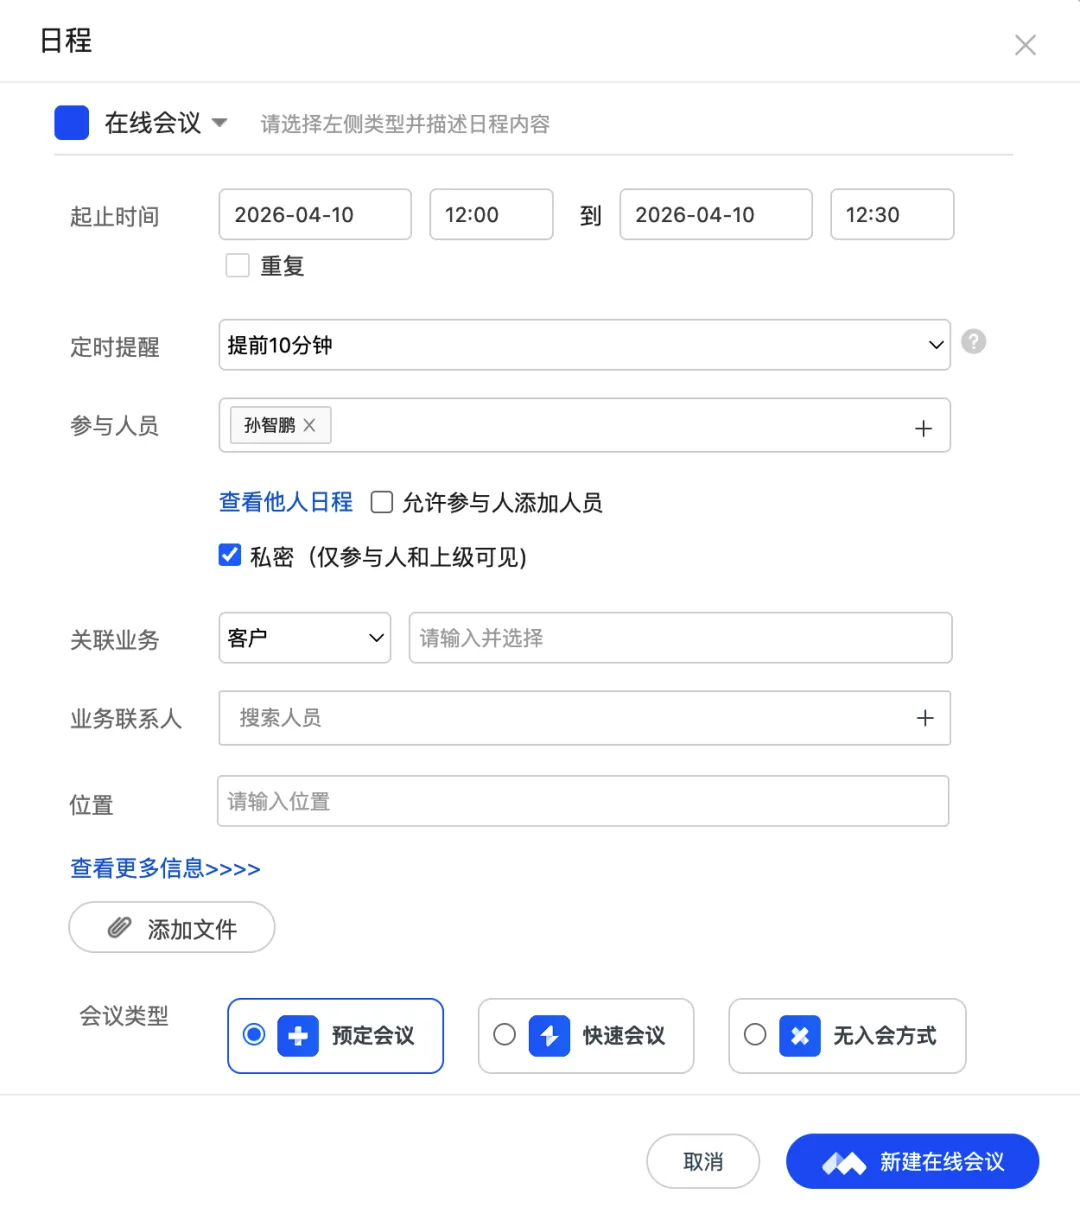Click the paperclip icon in 添加文件
Image resolution: width=1080 pixels, height=1220 pixels.
click(120, 928)
